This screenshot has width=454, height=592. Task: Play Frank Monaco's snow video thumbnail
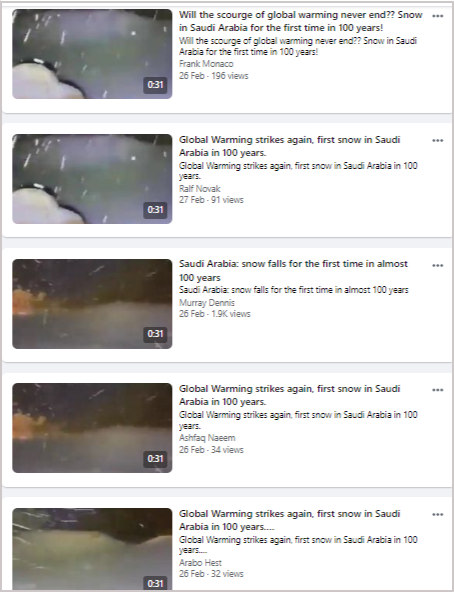pos(92,54)
